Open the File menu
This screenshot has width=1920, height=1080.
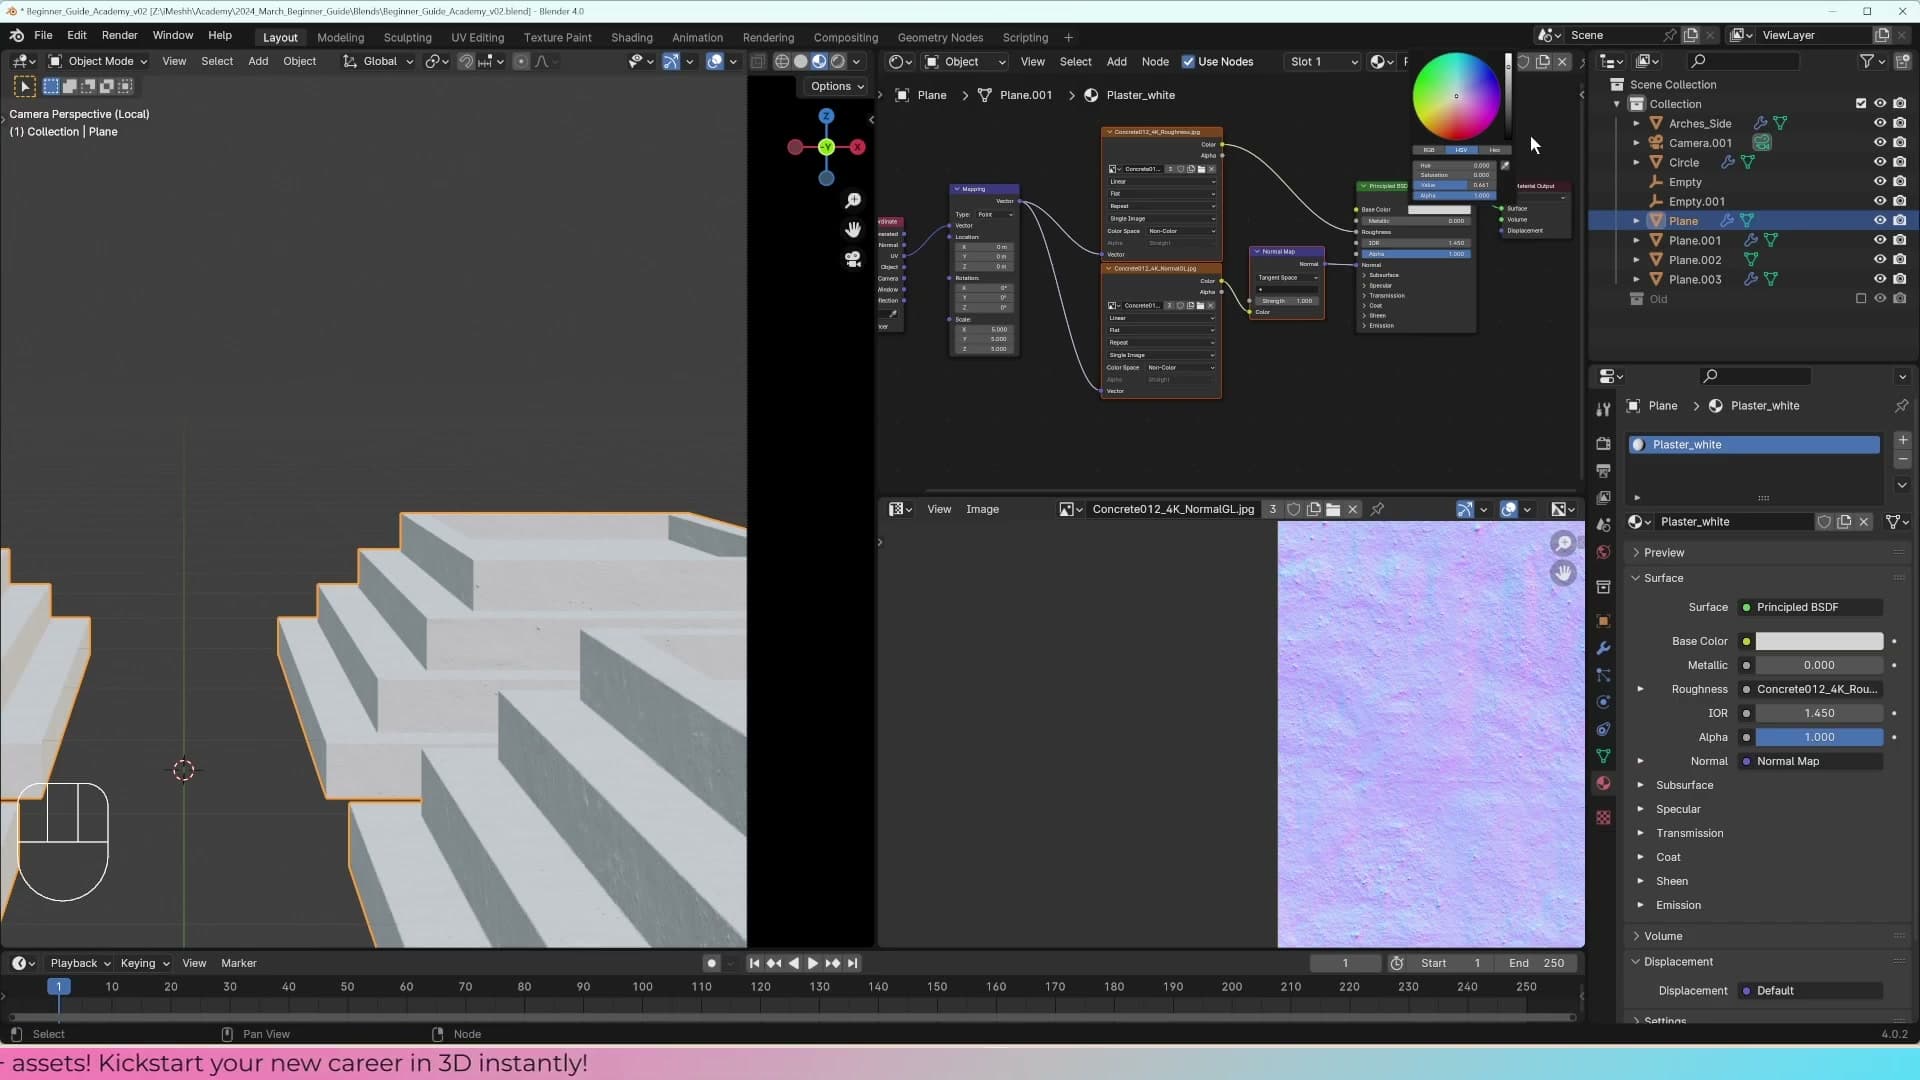coord(43,36)
